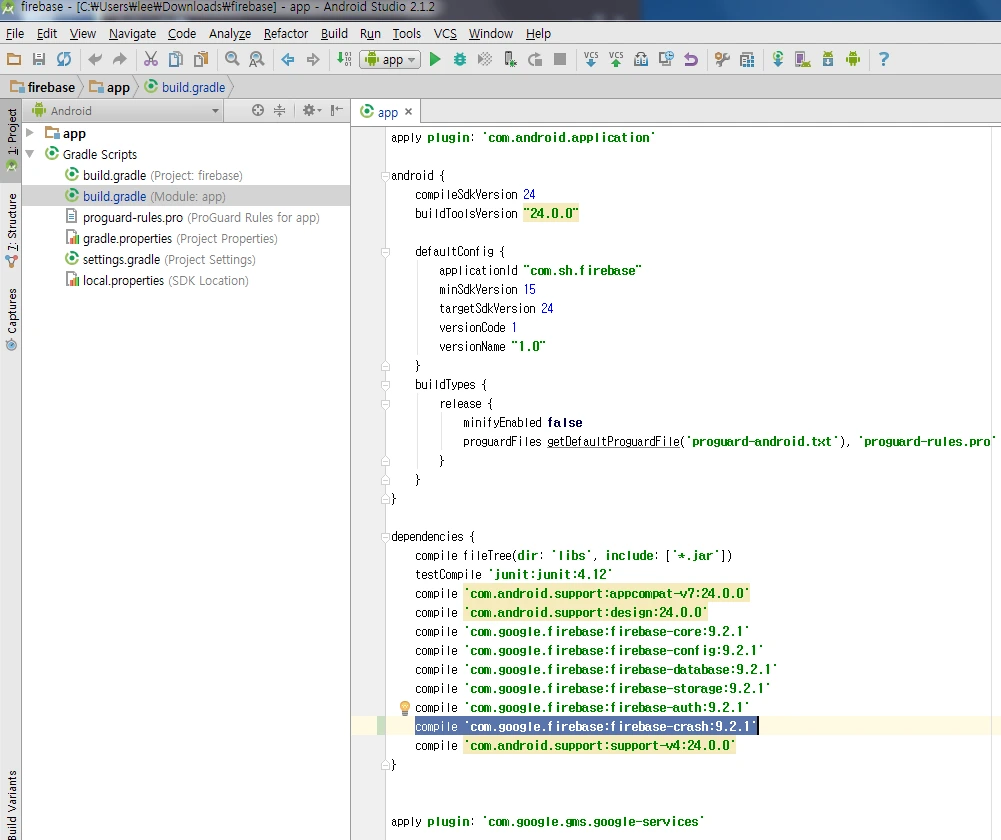Open settings.gradle in the project tree
Image resolution: width=1001 pixels, height=840 pixels.
[120, 260]
